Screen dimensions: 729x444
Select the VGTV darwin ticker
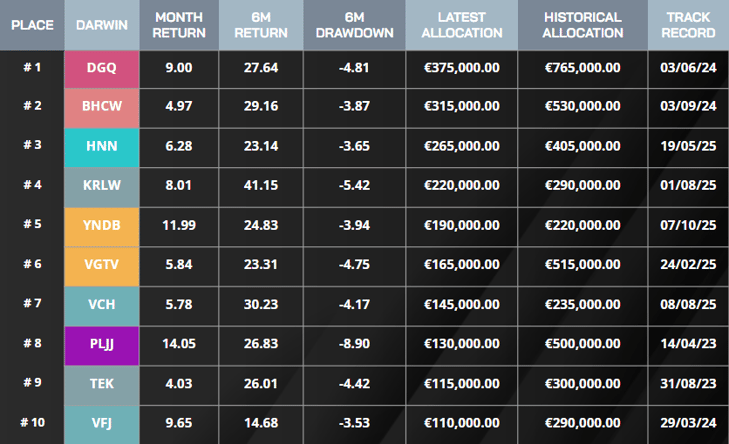coord(101,266)
